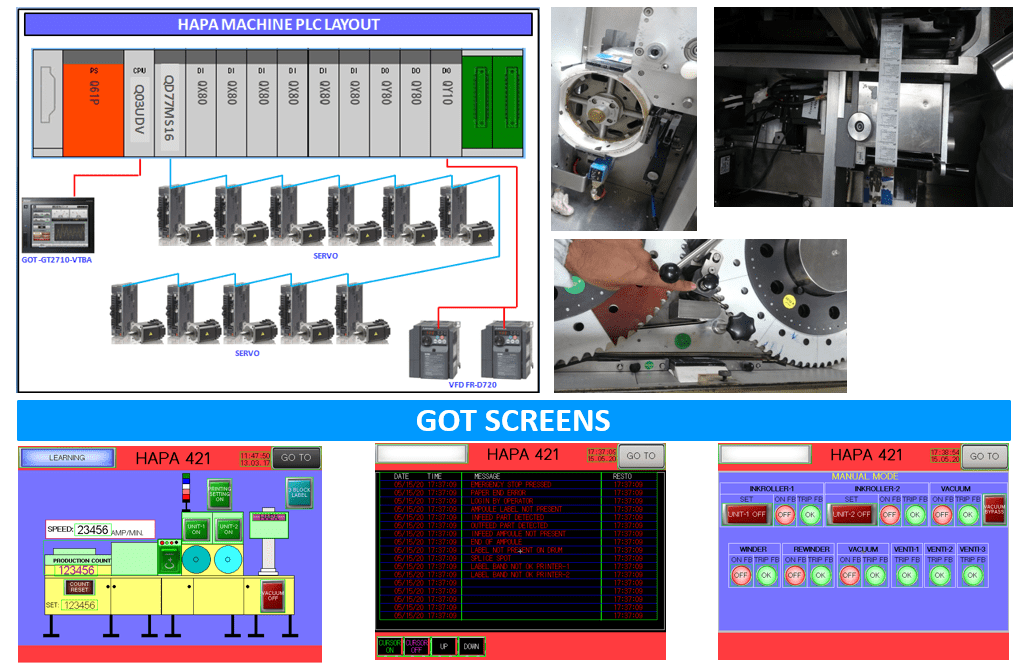Click the GOT SCREENS blue banner
The image size is (1022, 663).
[x=514, y=420]
